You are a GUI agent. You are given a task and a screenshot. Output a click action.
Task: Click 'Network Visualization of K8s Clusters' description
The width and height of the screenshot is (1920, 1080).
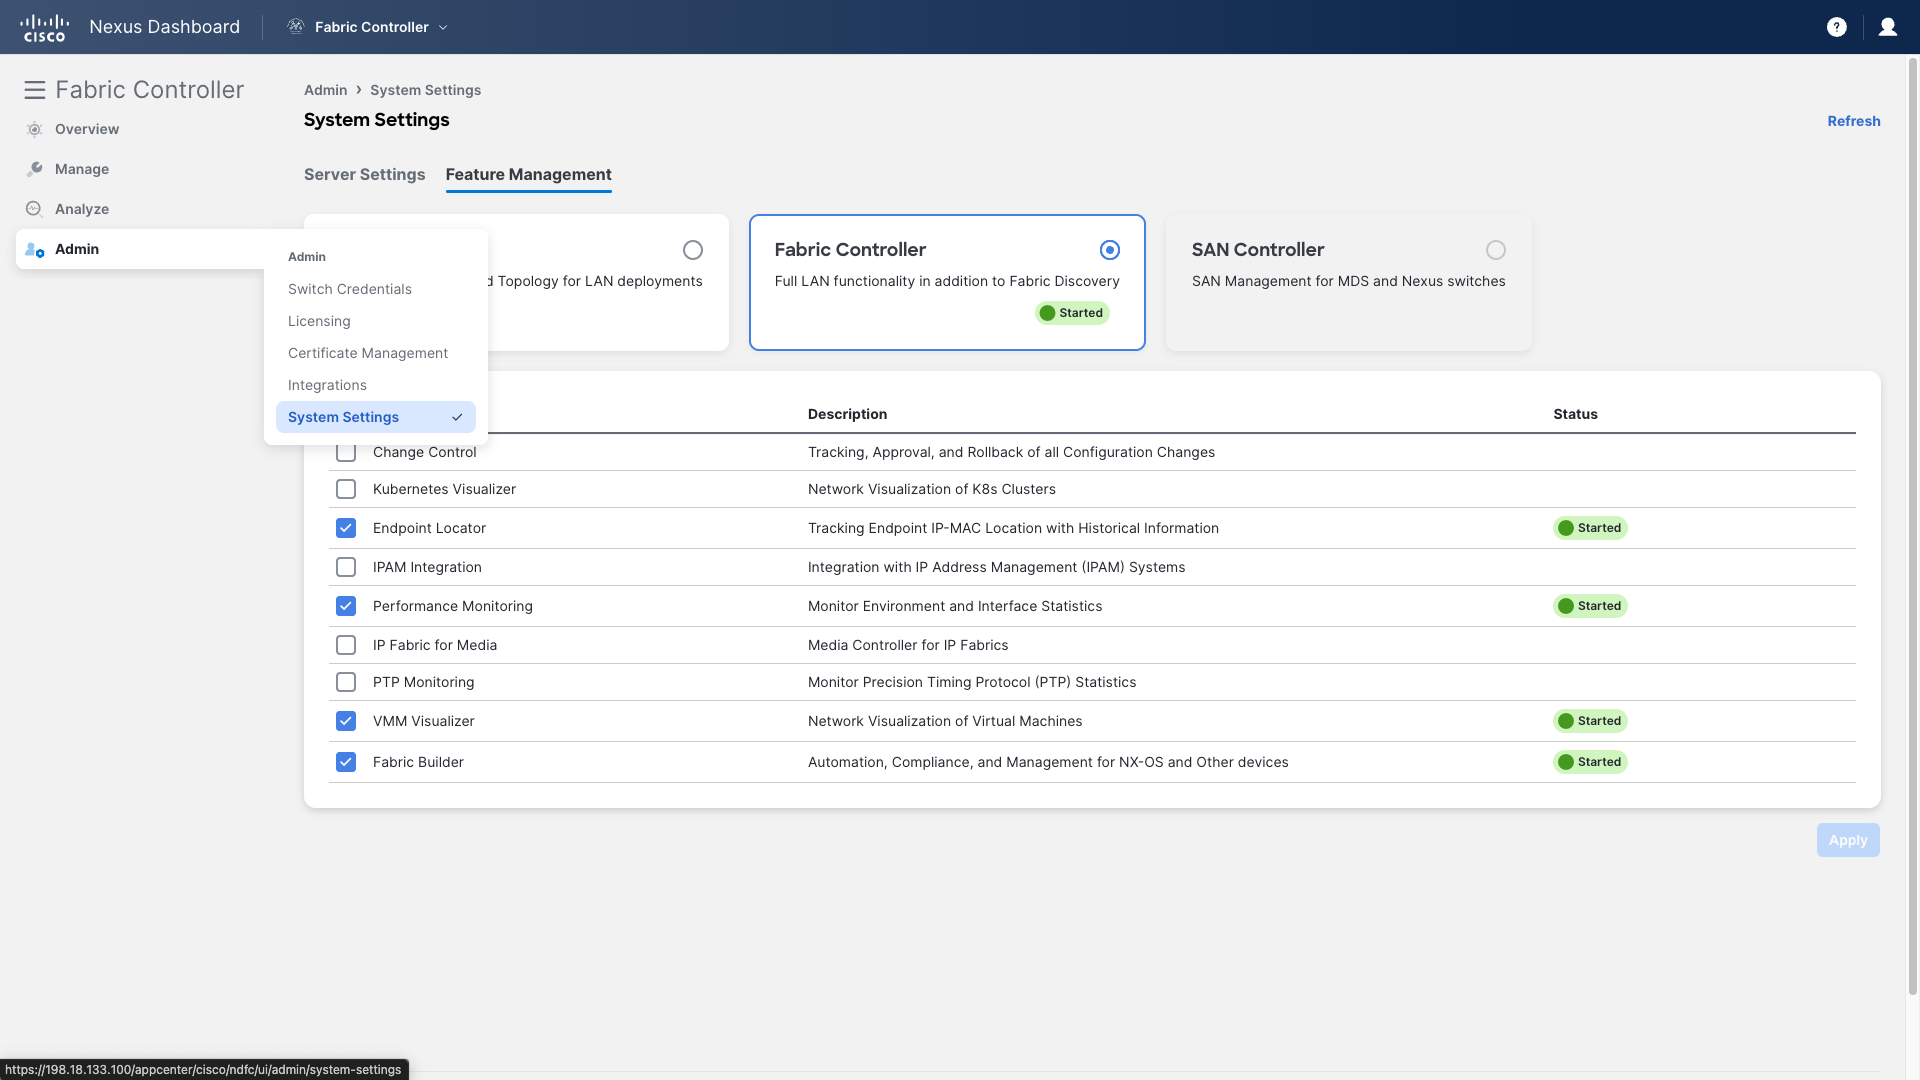(x=932, y=489)
